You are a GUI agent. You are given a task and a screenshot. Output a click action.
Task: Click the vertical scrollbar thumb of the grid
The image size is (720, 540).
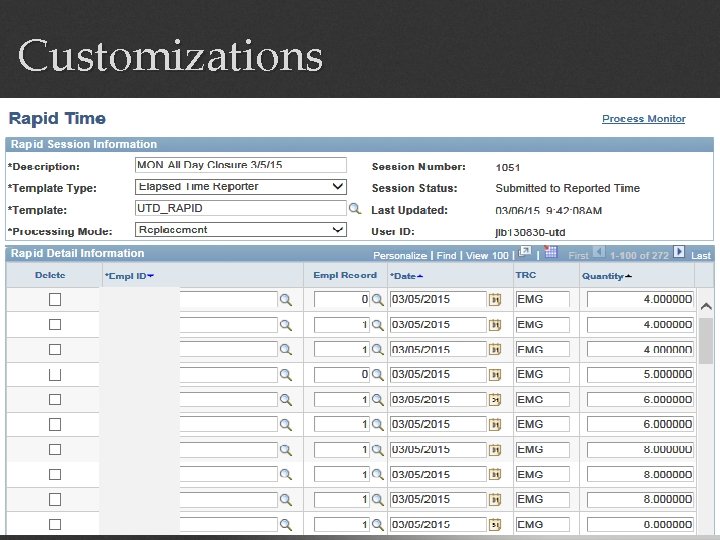click(706, 340)
